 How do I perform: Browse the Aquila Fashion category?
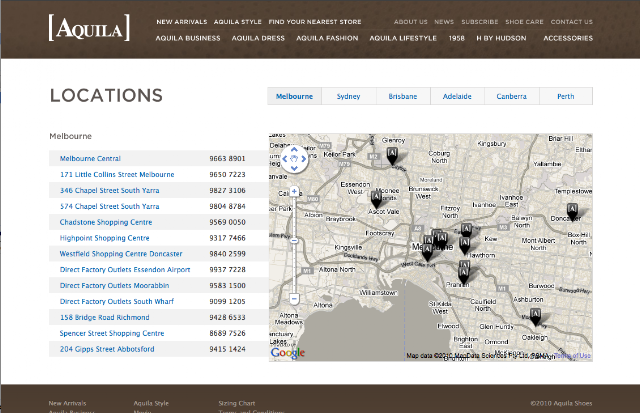click(327, 38)
